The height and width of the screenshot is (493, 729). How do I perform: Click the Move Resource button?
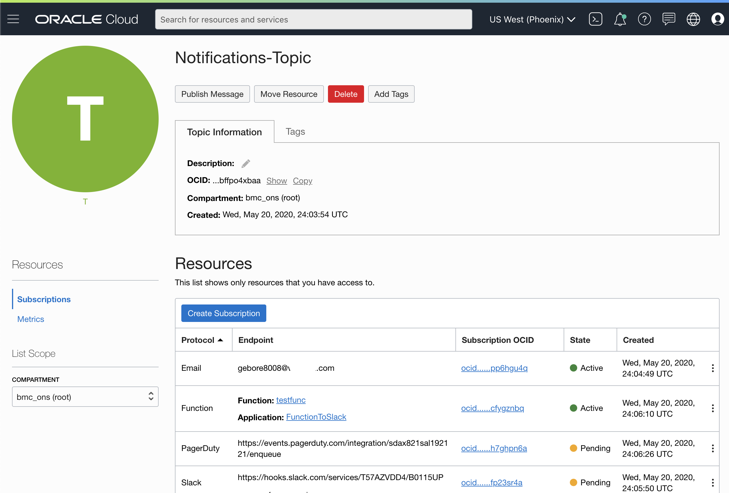pos(289,94)
